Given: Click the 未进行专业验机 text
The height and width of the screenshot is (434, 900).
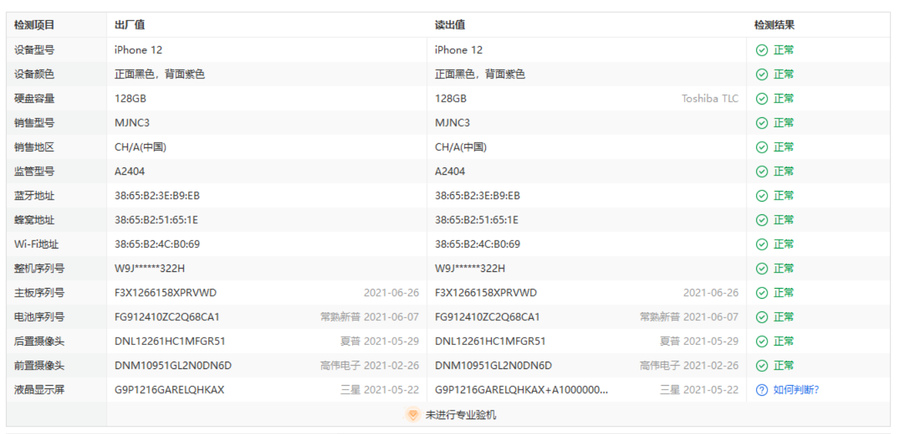Looking at the screenshot, I should pyautogui.click(x=460, y=415).
